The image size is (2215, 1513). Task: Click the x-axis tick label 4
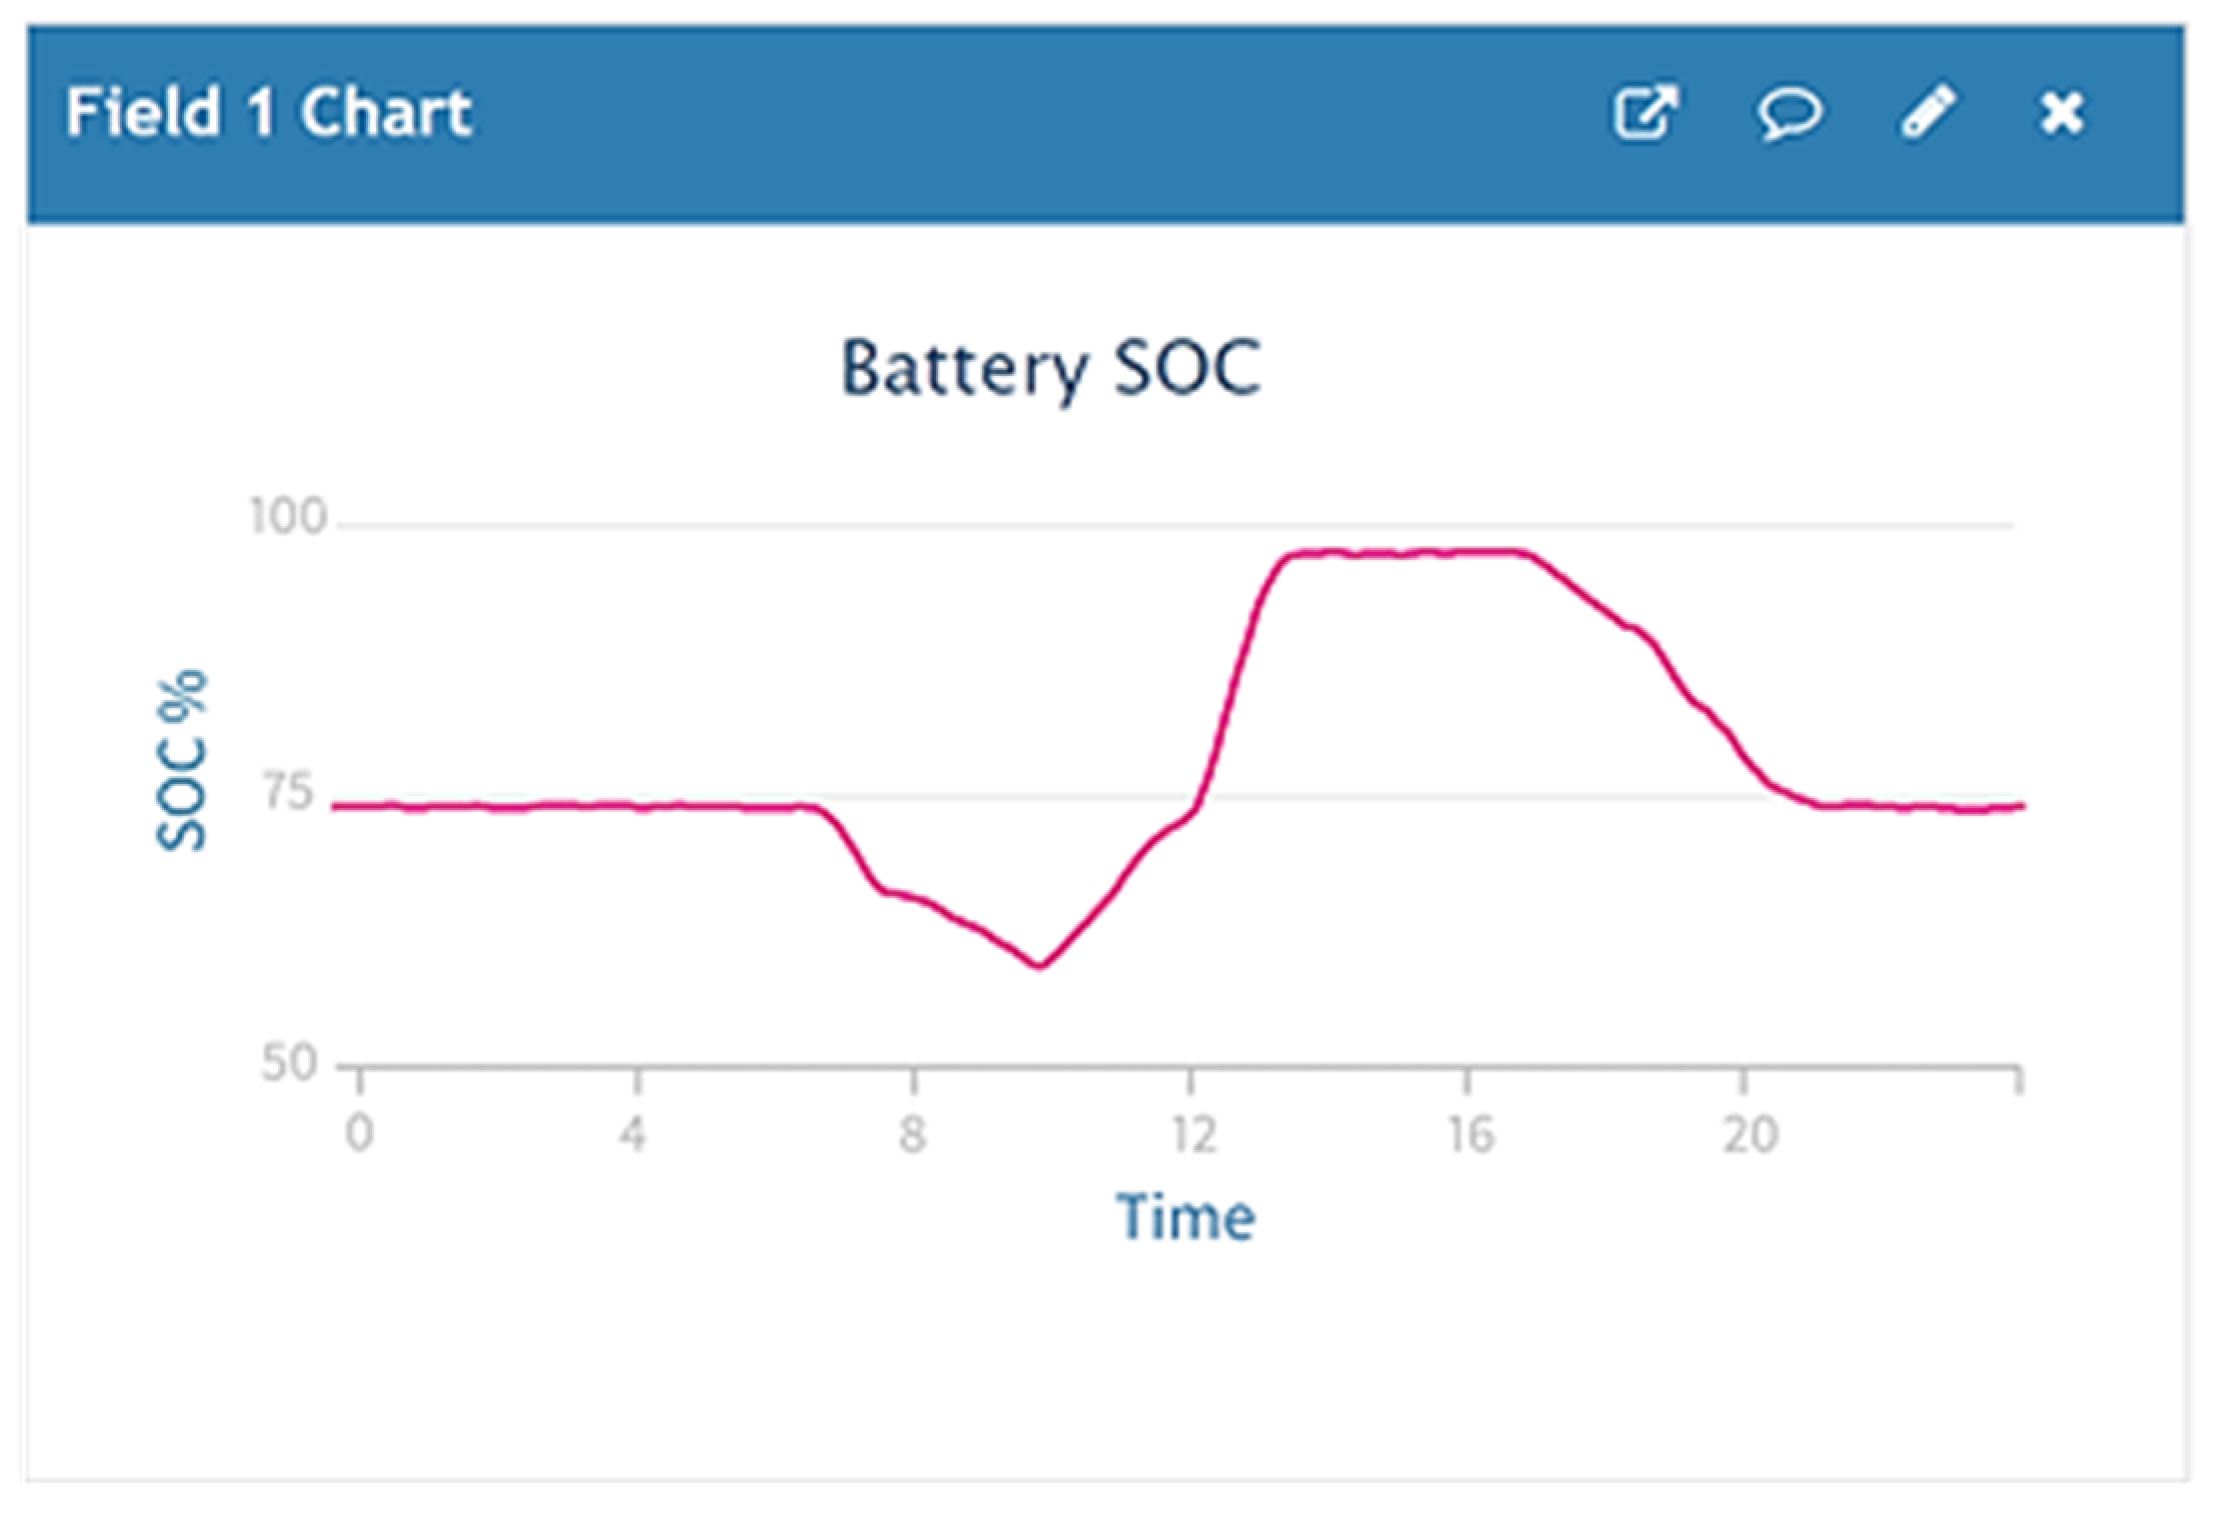point(633,1134)
